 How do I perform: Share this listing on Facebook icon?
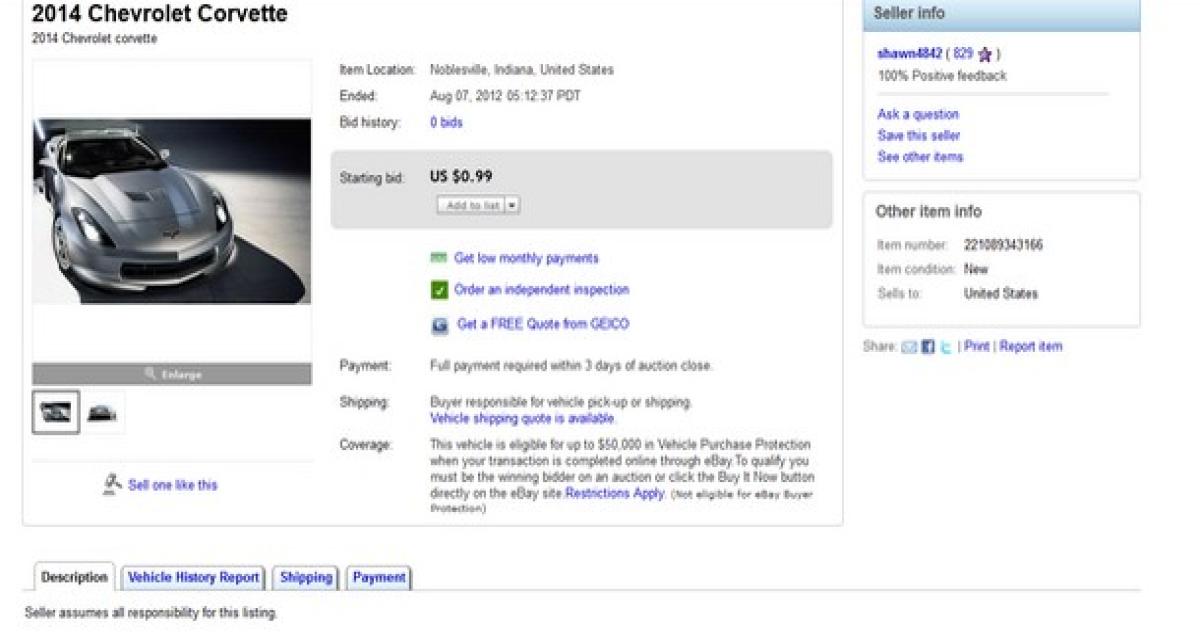(927, 347)
